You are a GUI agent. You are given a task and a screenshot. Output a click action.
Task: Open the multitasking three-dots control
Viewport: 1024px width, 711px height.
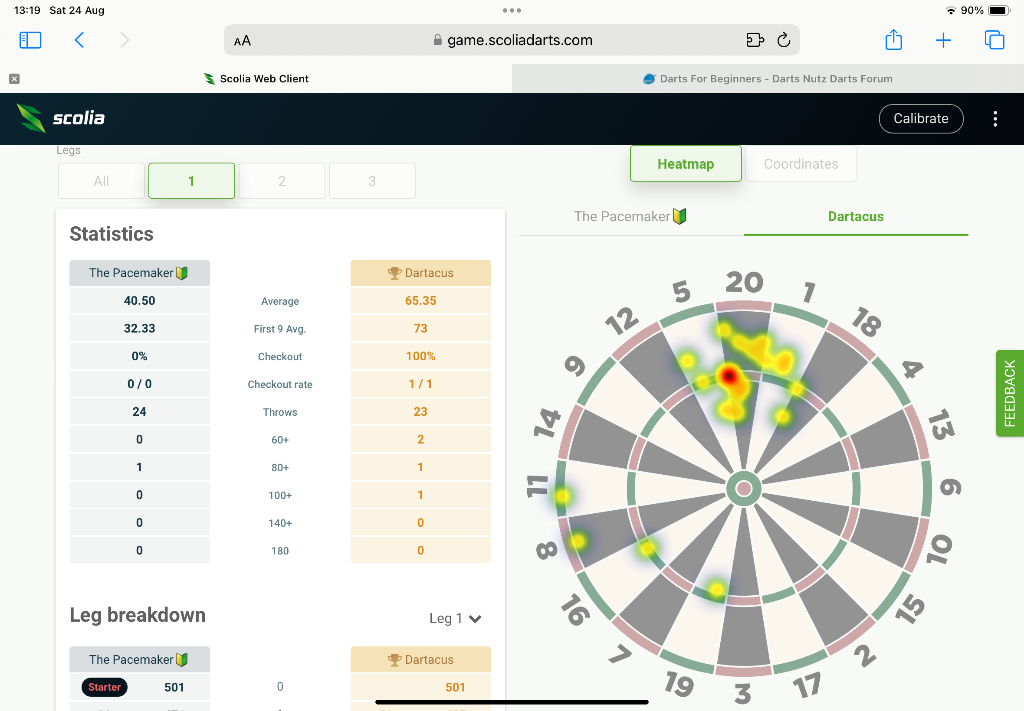pyautogui.click(x=512, y=10)
